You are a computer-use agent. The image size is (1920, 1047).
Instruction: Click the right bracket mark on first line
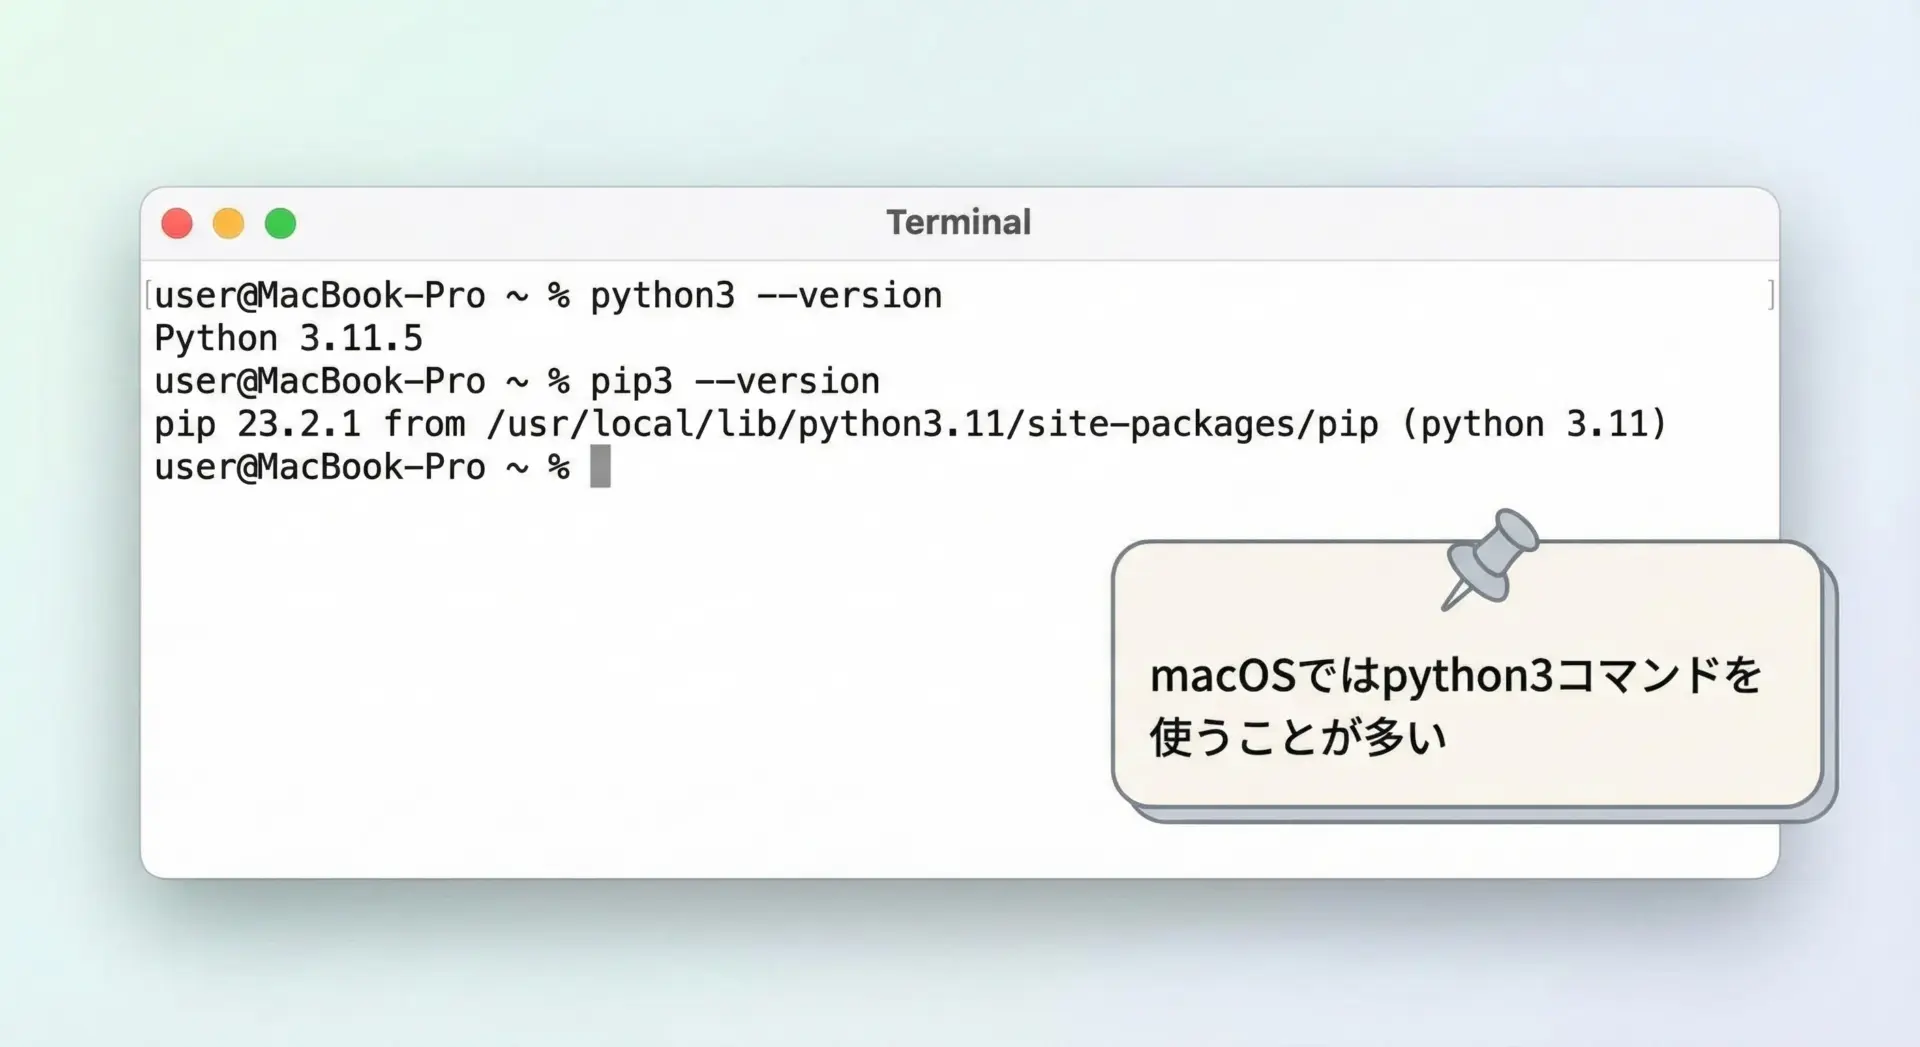pos(1771,295)
